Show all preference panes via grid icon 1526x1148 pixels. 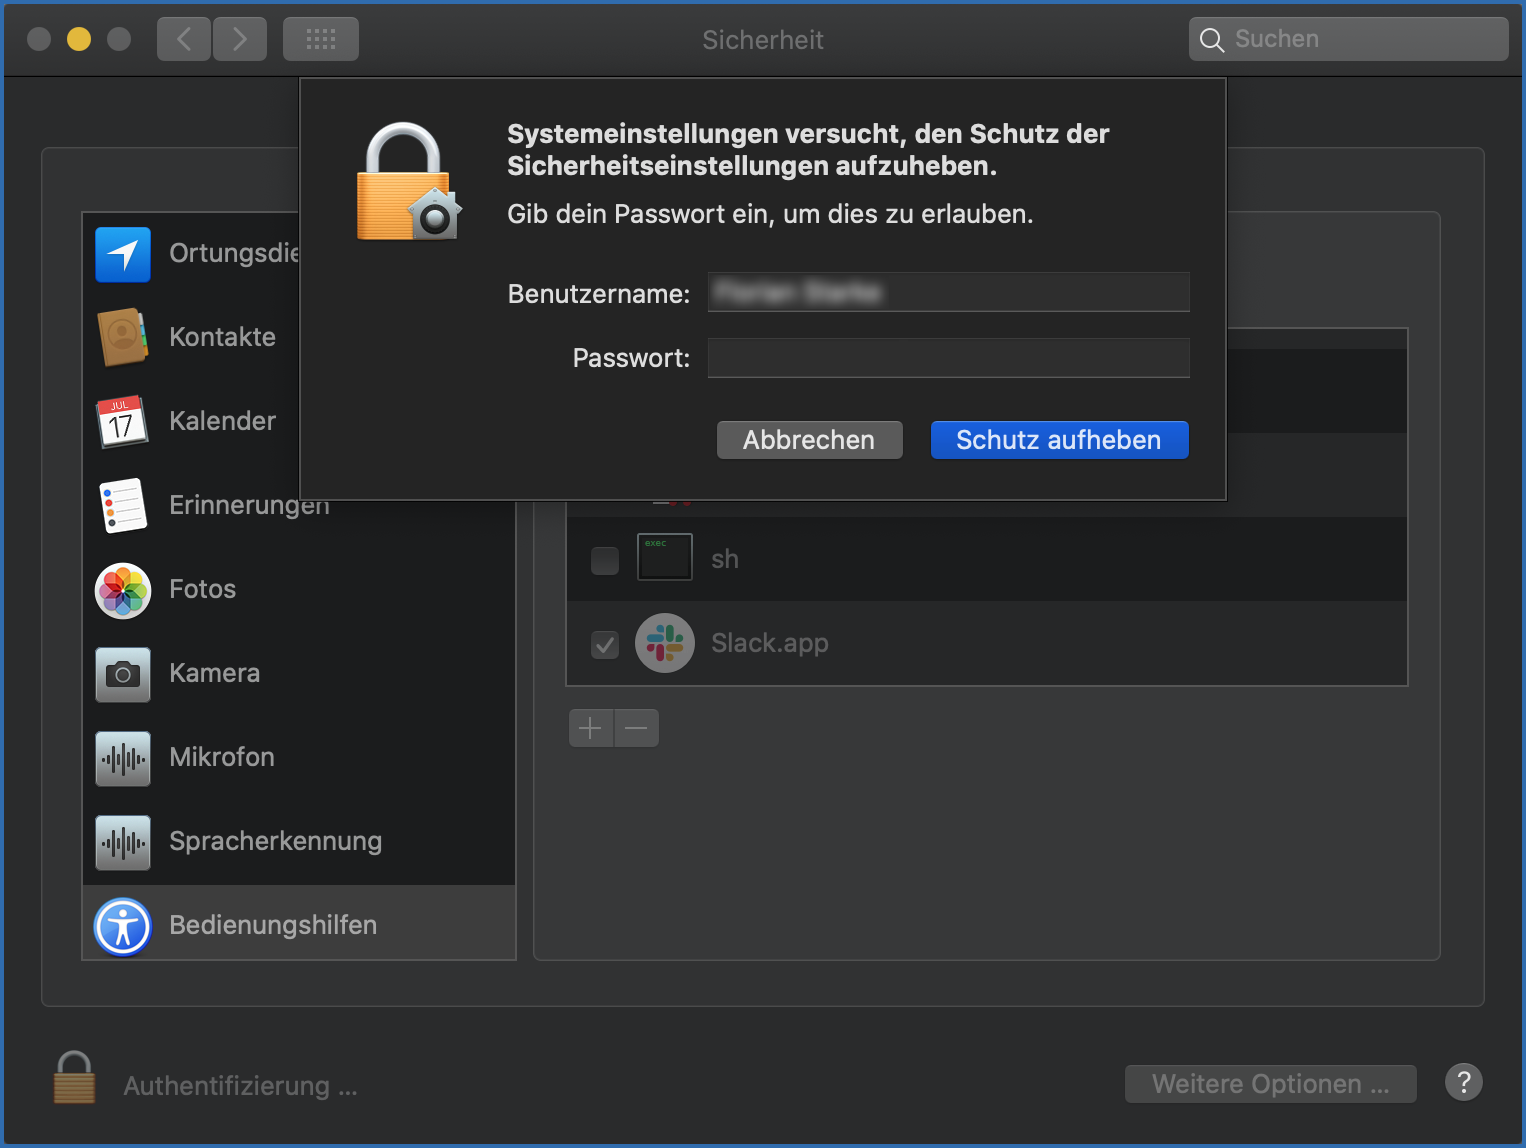point(320,39)
